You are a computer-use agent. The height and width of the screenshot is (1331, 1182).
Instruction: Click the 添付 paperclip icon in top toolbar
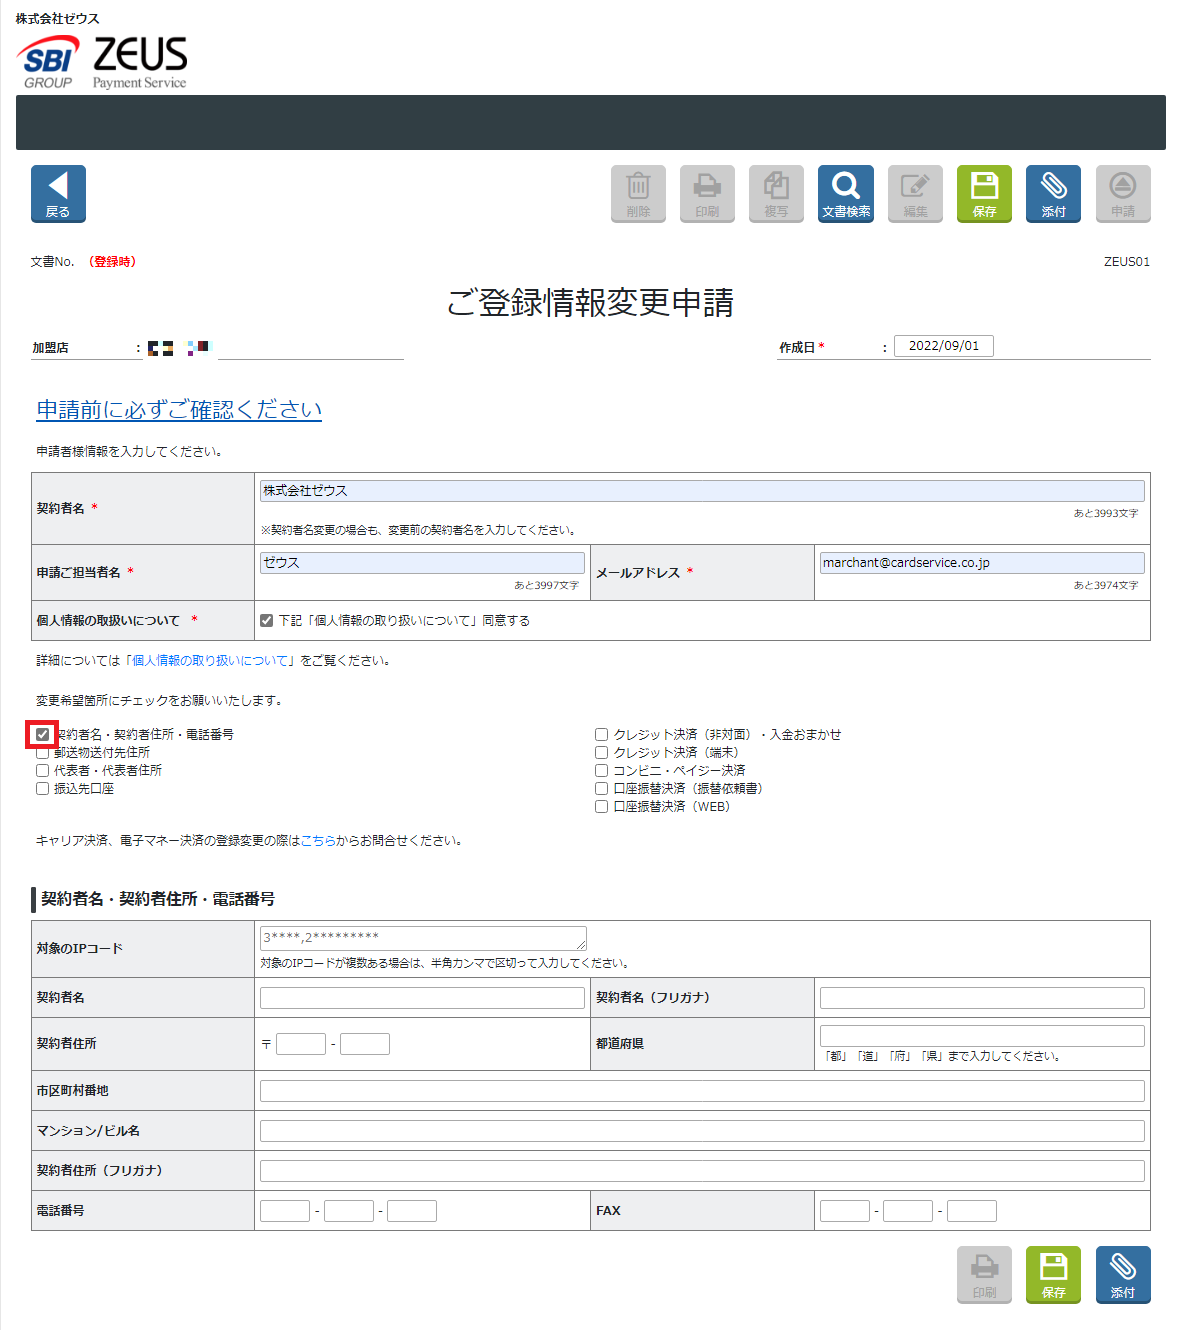(x=1053, y=193)
